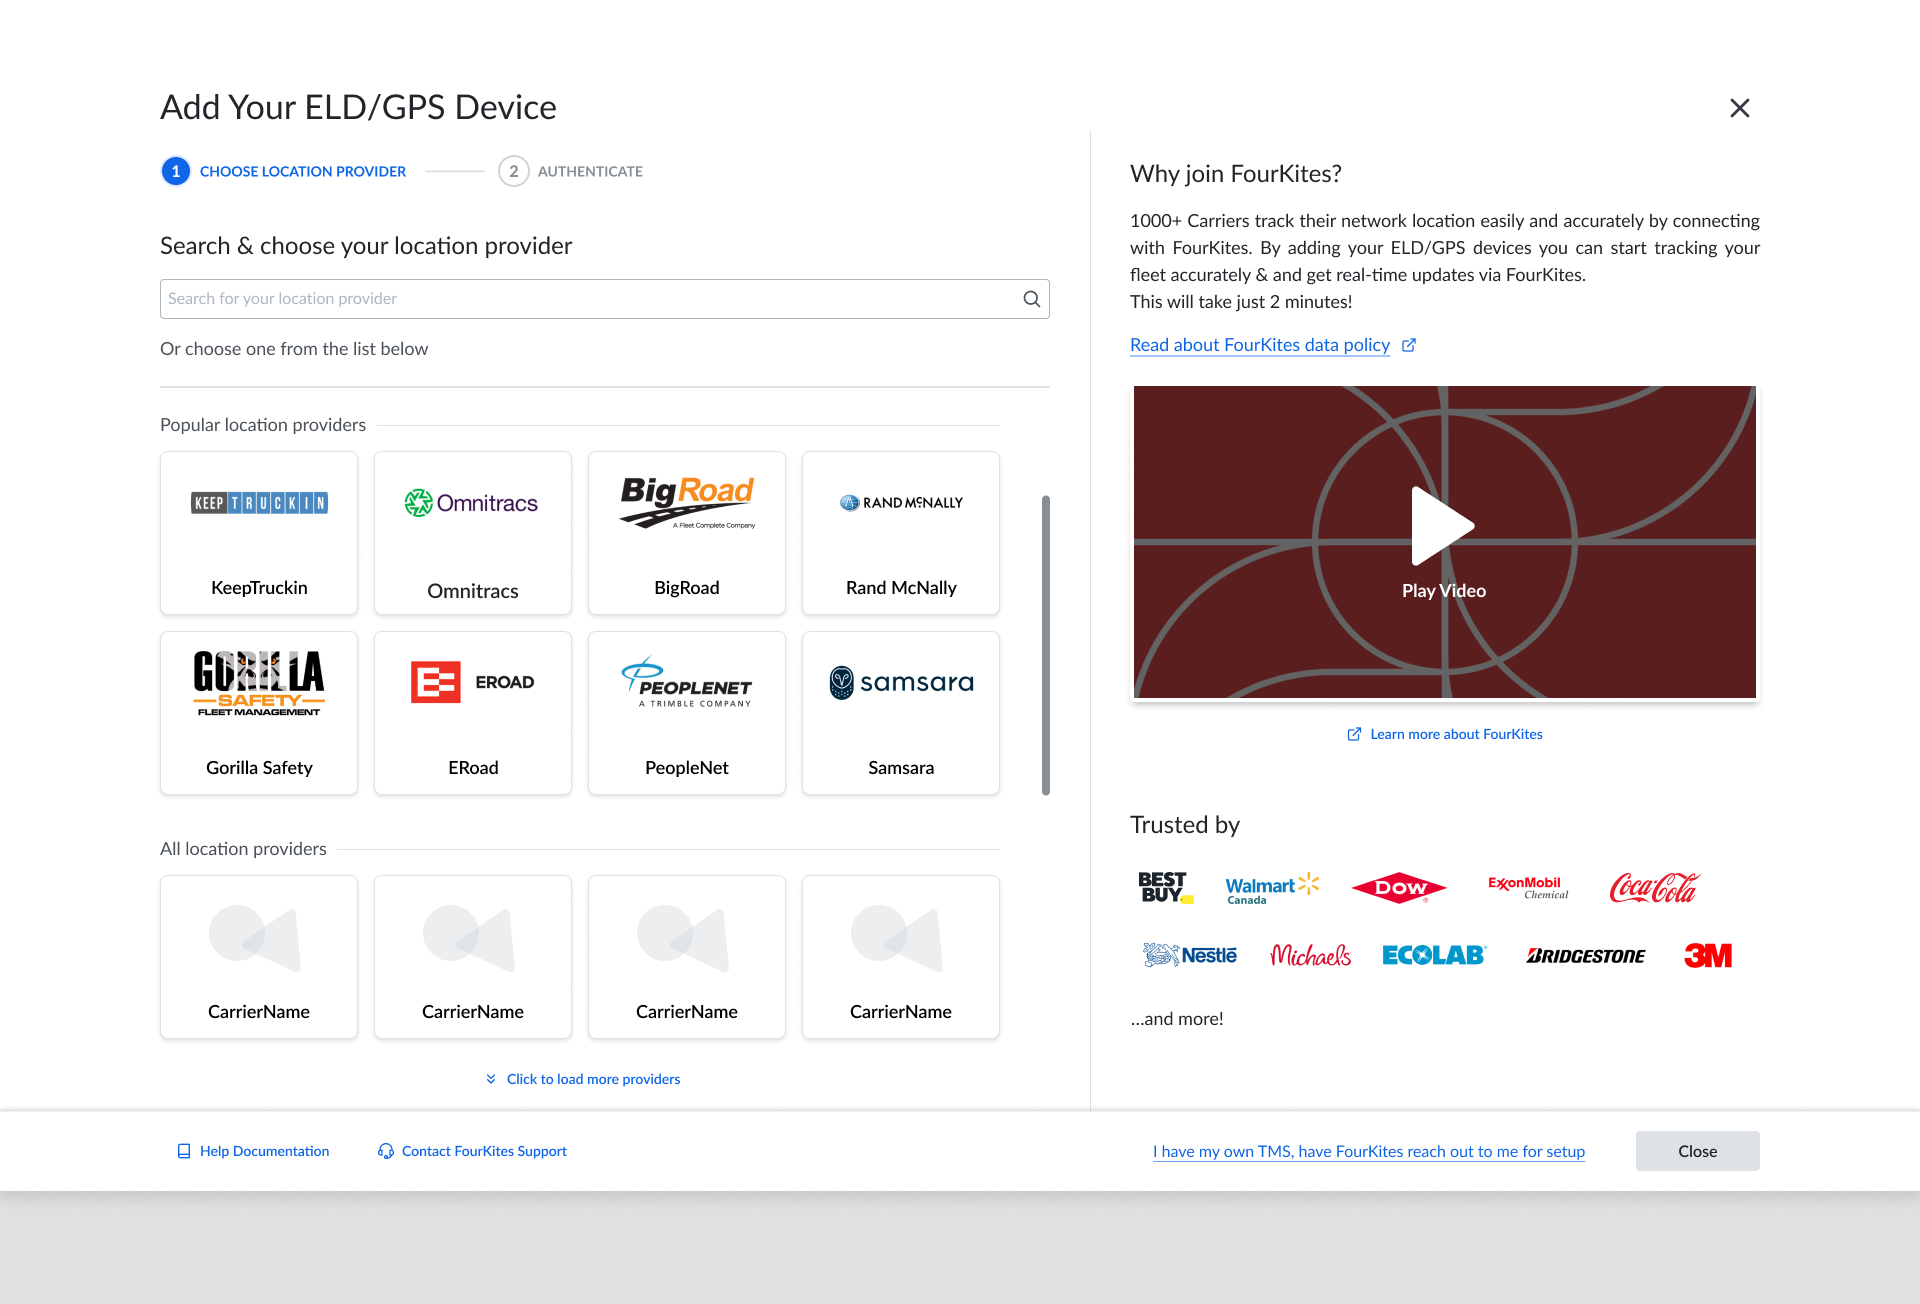1920x1304 pixels.
Task: Click I have my own TMS link
Action: tap(1369, 1151)
